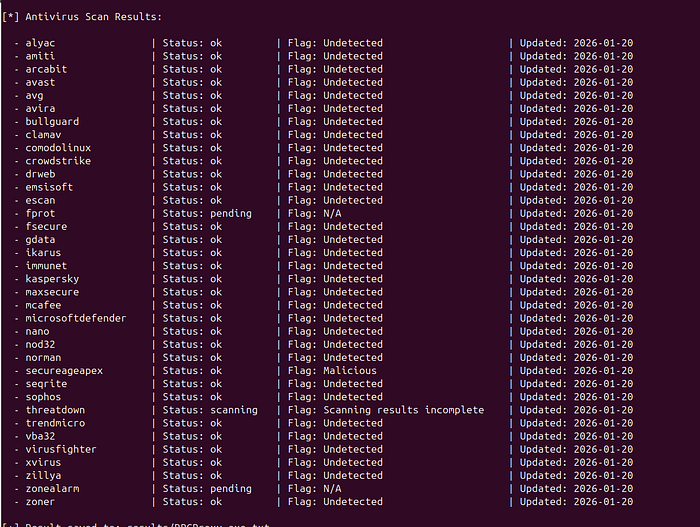Image resolution: width=700 pixels, height=527 pixels.
Task: Click the gdata engine name
Action: coord(40,240)
